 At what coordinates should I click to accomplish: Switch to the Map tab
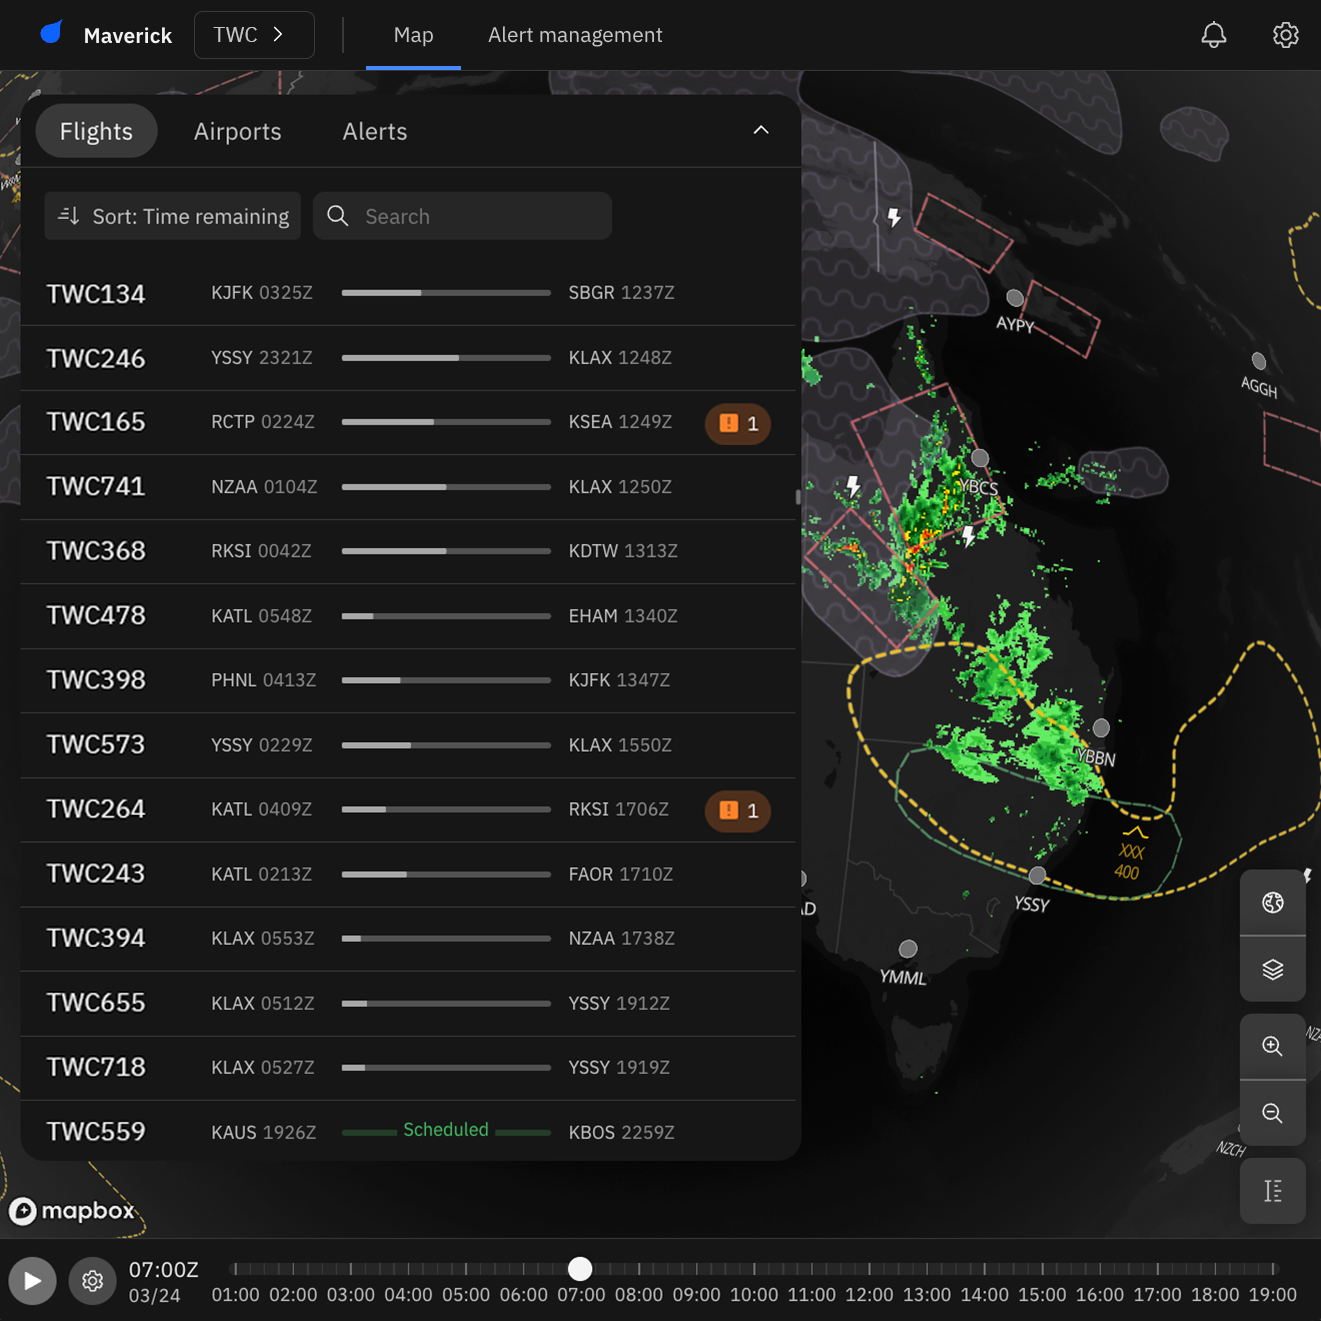(x=413, y=35)
